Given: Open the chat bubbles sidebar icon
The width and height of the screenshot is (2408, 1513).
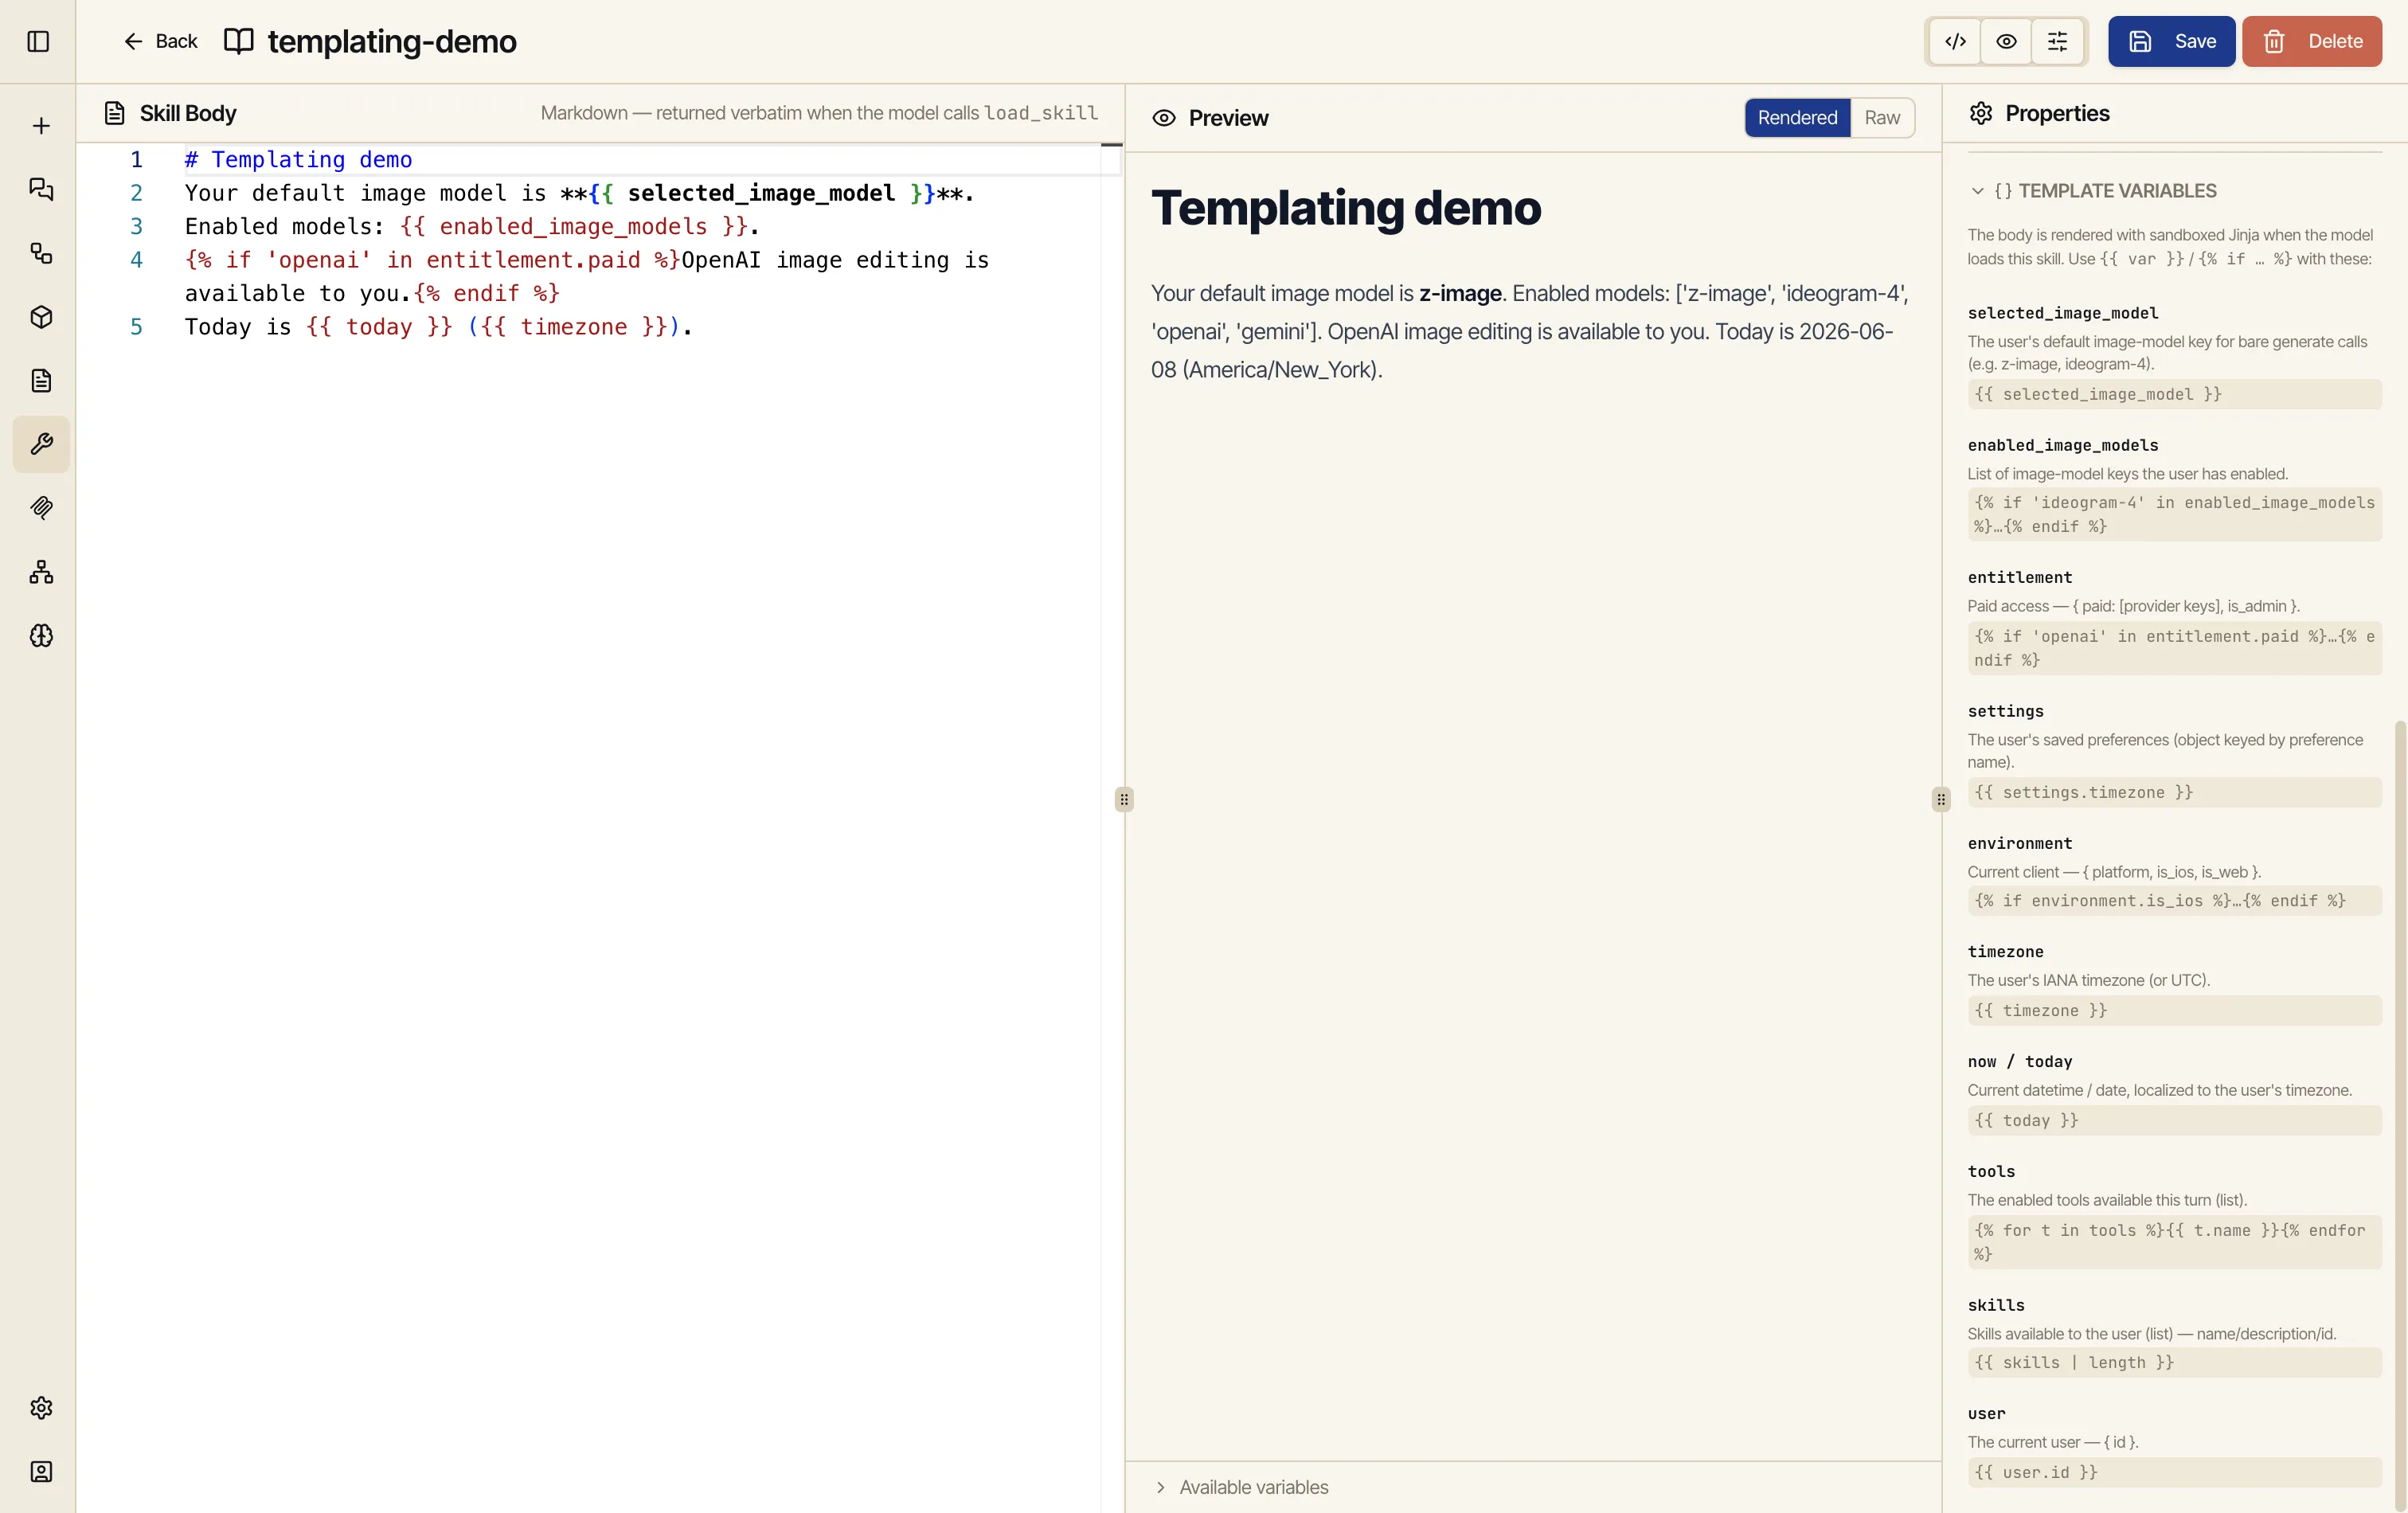Looking at the screenshot, I should [41, 189].
